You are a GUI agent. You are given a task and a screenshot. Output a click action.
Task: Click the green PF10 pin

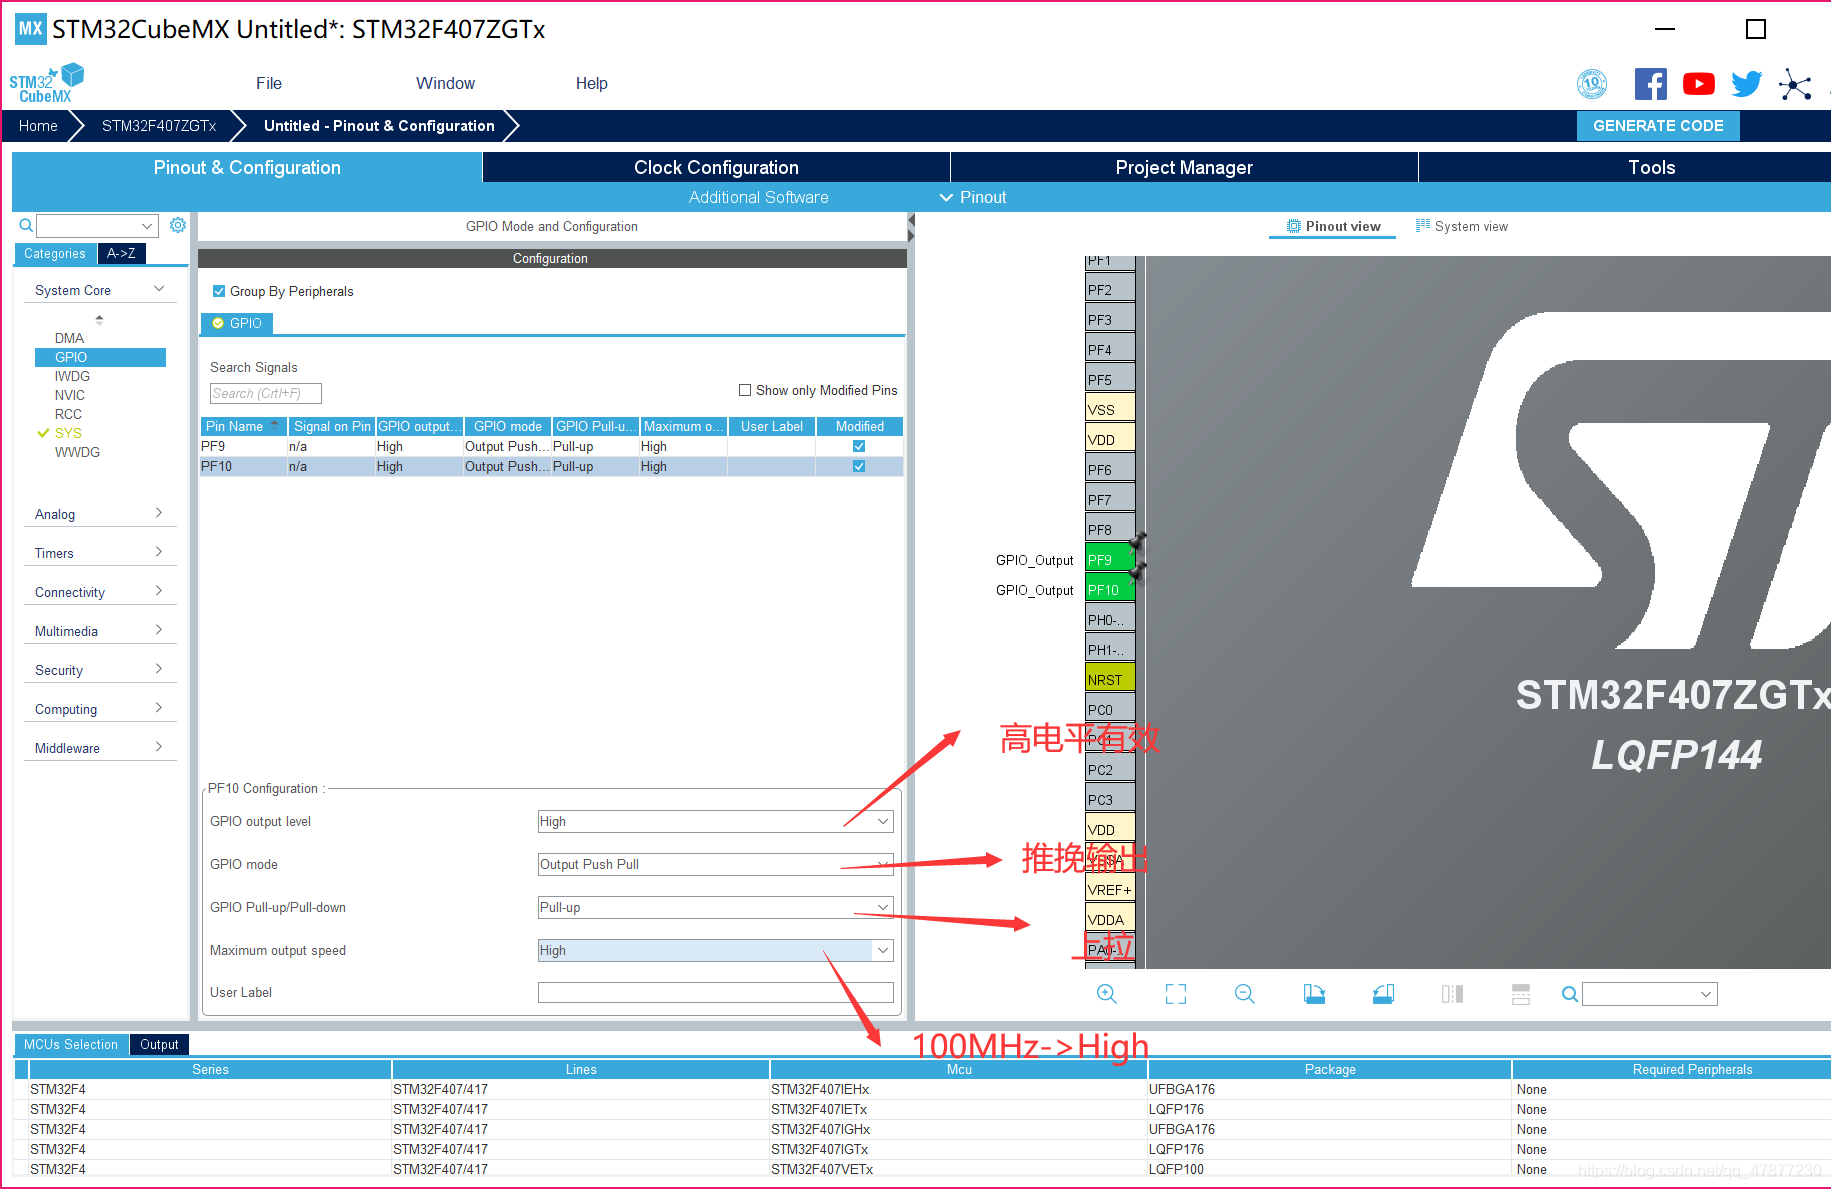point(1110,588)
